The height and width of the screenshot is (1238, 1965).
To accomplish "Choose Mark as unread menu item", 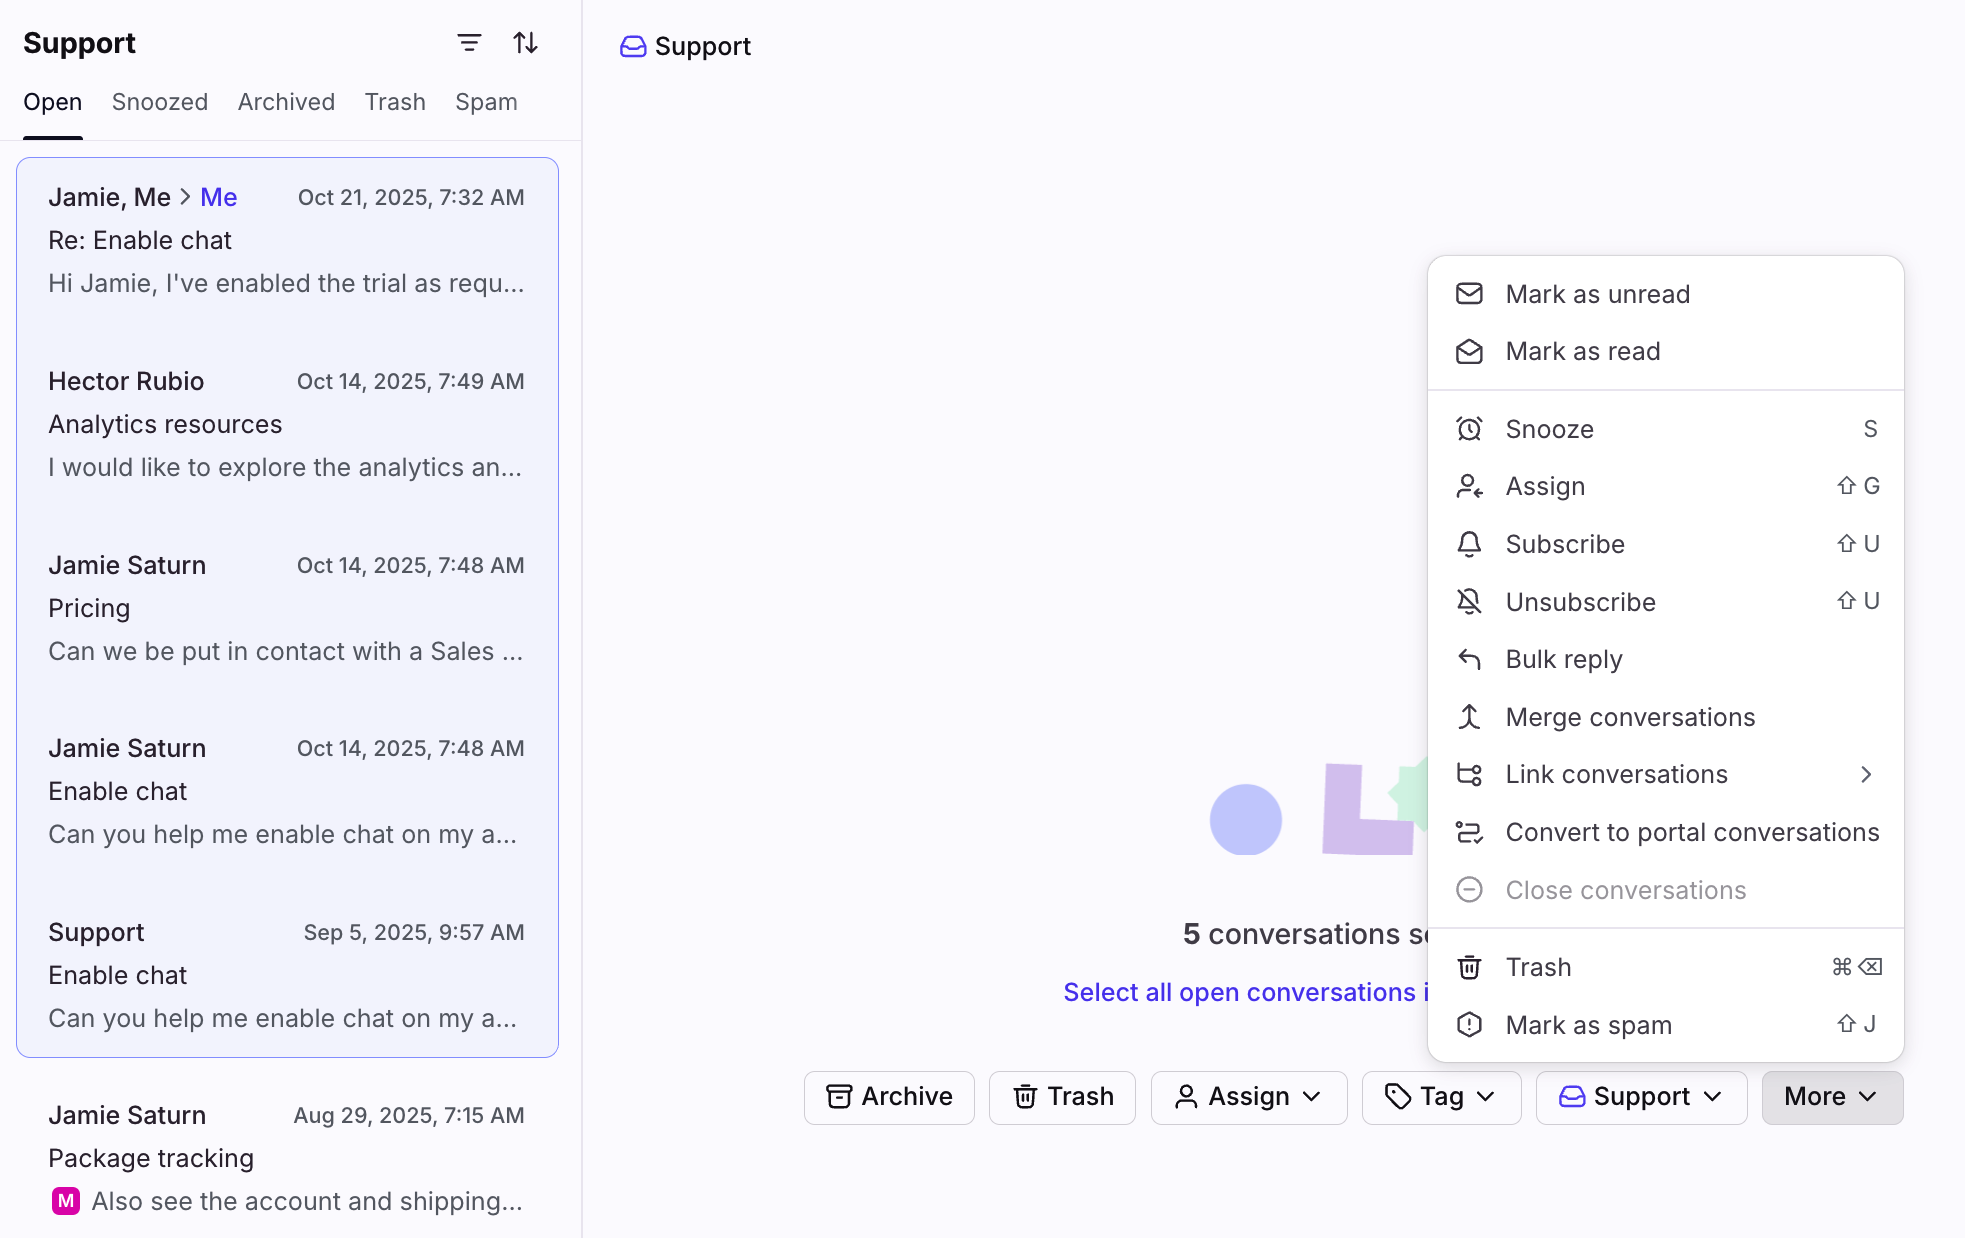I will (1597, 294).
